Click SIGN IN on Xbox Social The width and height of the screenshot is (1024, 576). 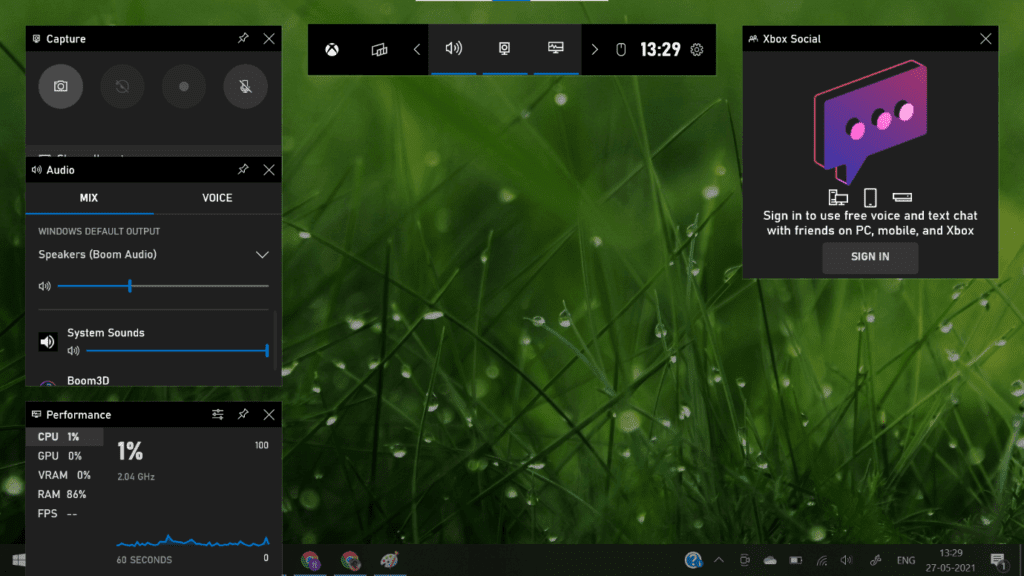(869, 257)
